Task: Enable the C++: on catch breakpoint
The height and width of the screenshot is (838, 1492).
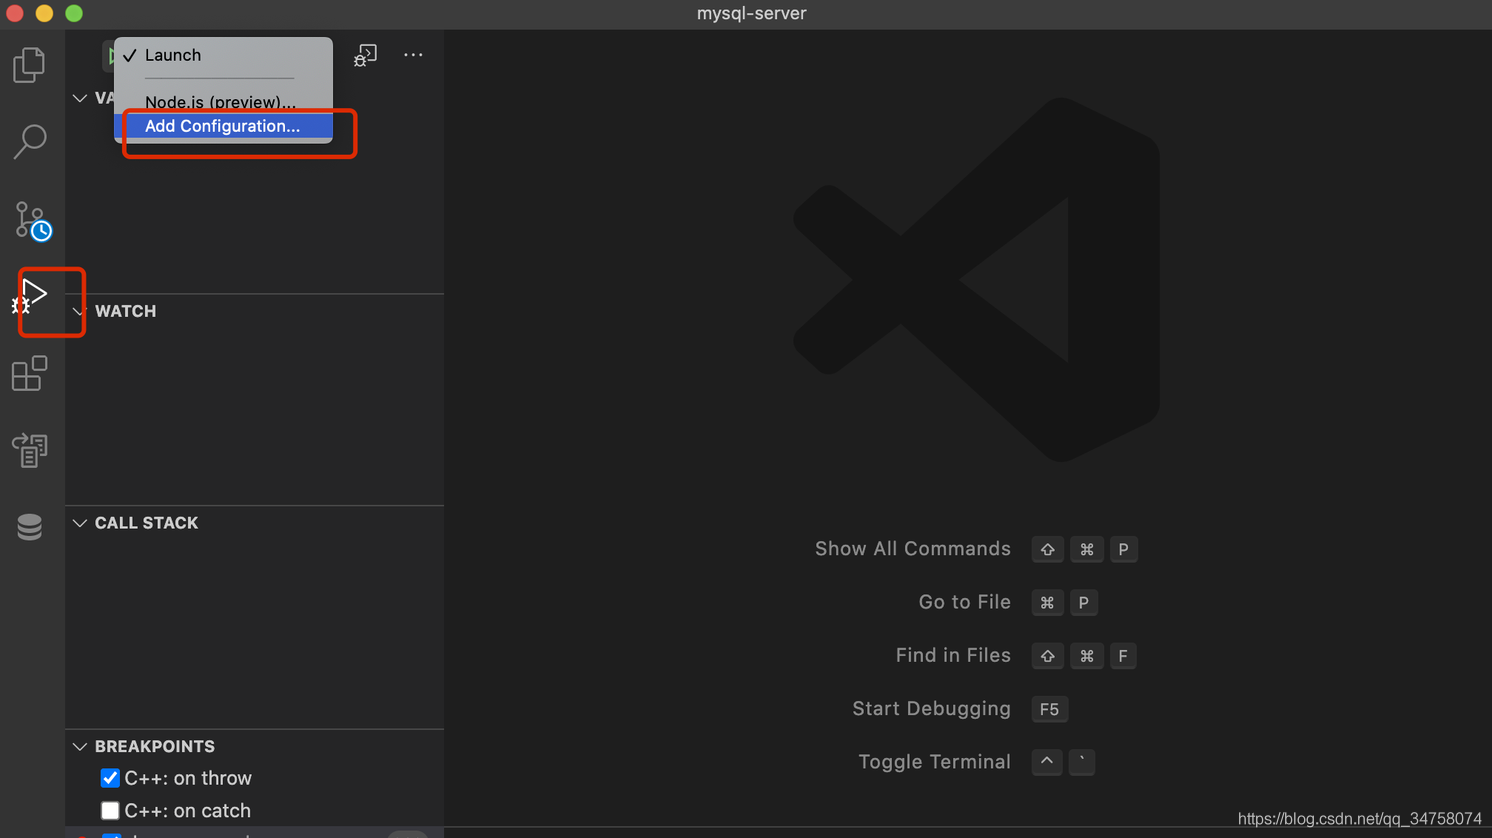Action: click(110, 811)
